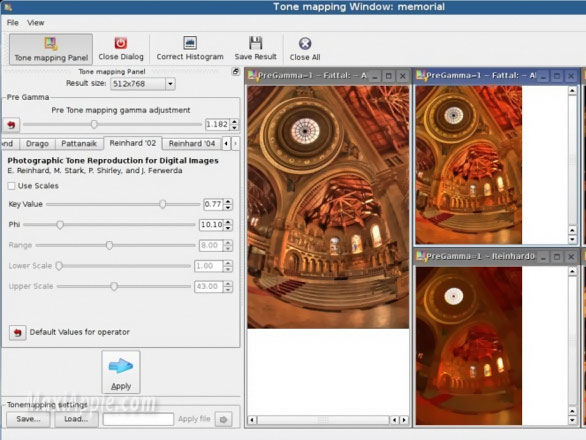The width and height of the screenshot is (586, 440).
Task: Click the Key Value slider handle
Action: (163, 204)
